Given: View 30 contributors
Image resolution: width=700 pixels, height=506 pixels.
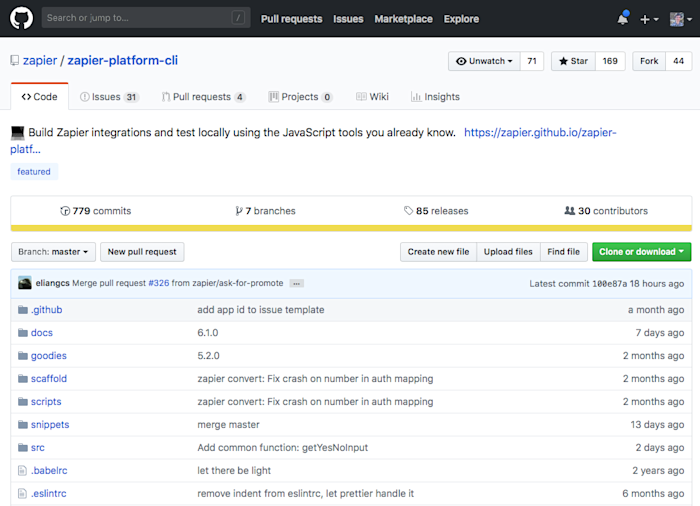Looking at the screenshot, I should click(x=606, y=211).
